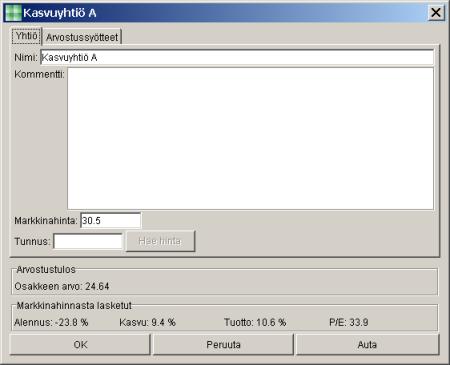Switch to the Yhtiö tab
450x365 pixels.
tap(27, 36)
